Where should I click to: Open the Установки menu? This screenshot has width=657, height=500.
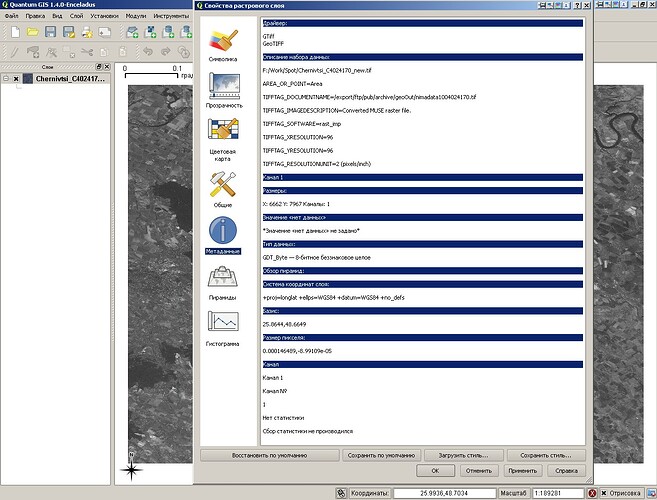click(104, 16)
